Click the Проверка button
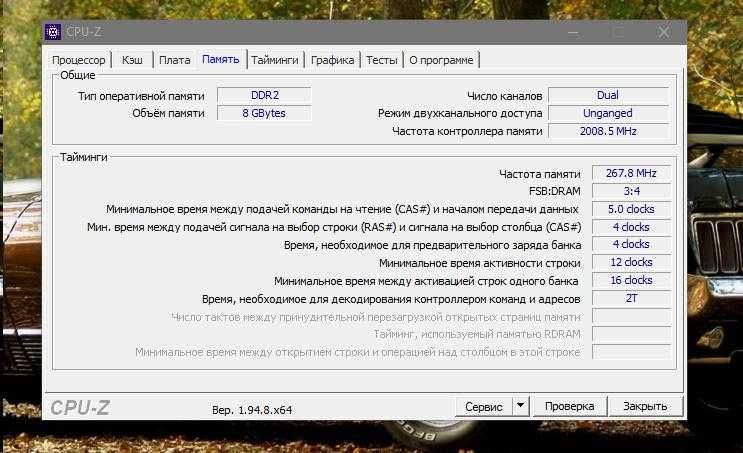This screenshot has height=453, width=743. point(570,407)
